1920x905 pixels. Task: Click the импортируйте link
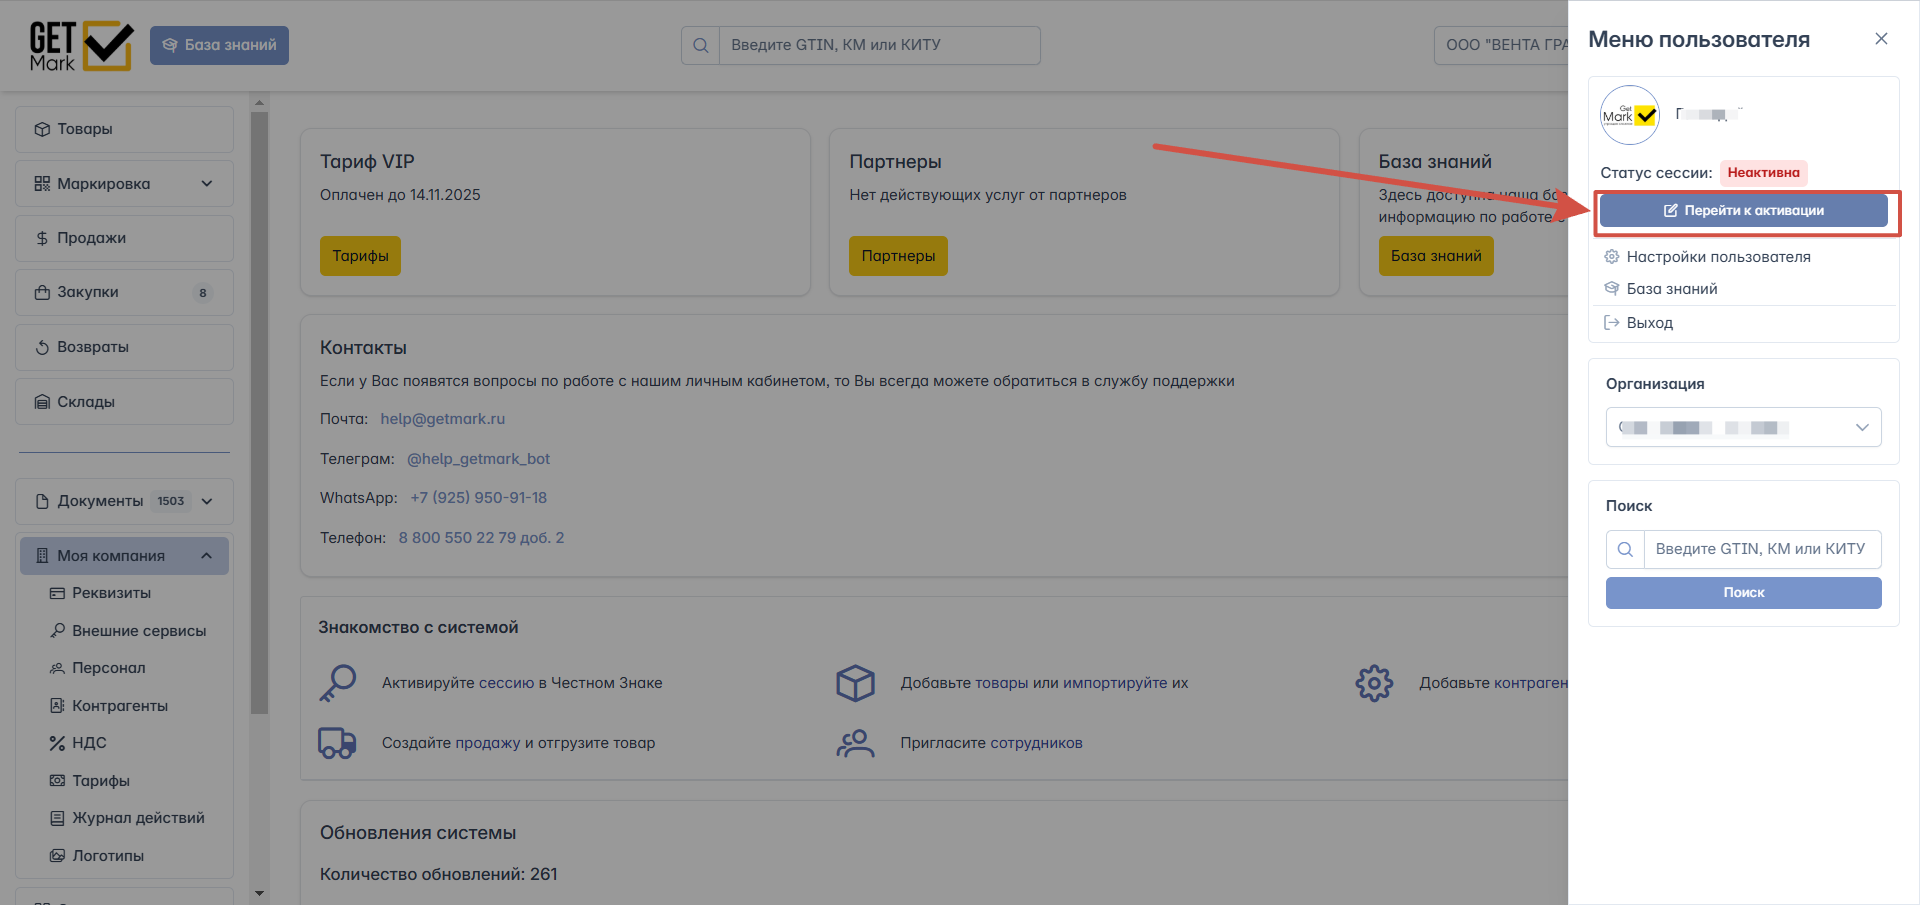click(x=1115, y=683)
